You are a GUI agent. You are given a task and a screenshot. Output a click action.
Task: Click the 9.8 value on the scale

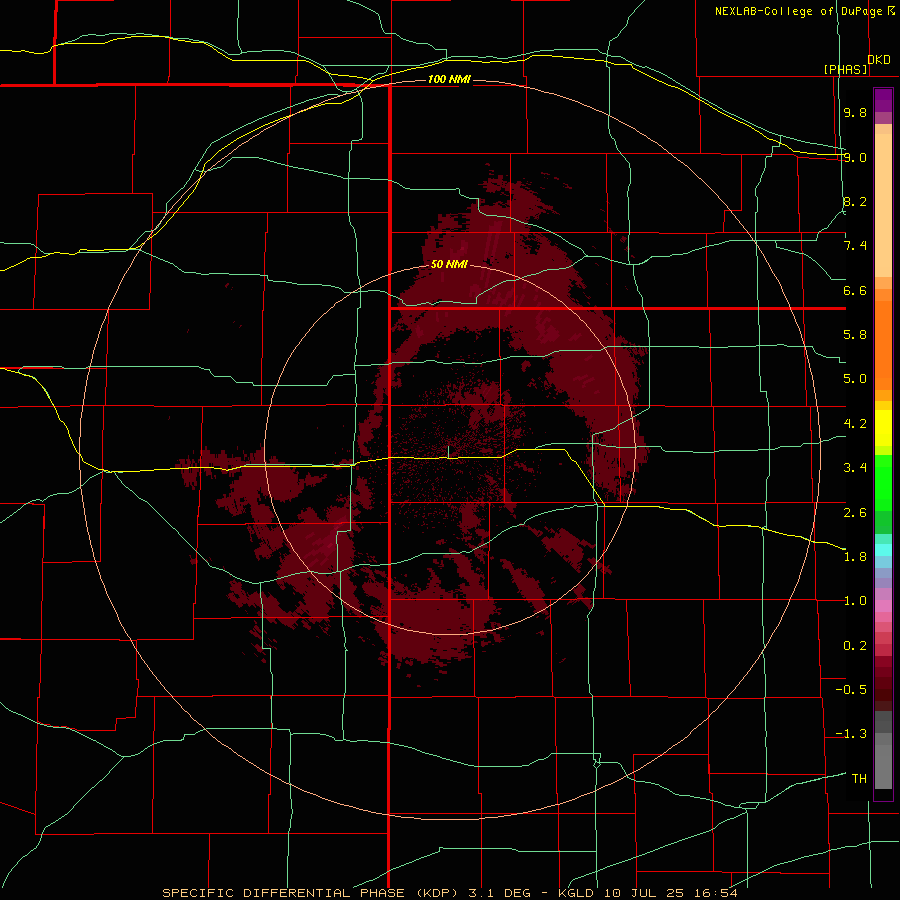855,112
